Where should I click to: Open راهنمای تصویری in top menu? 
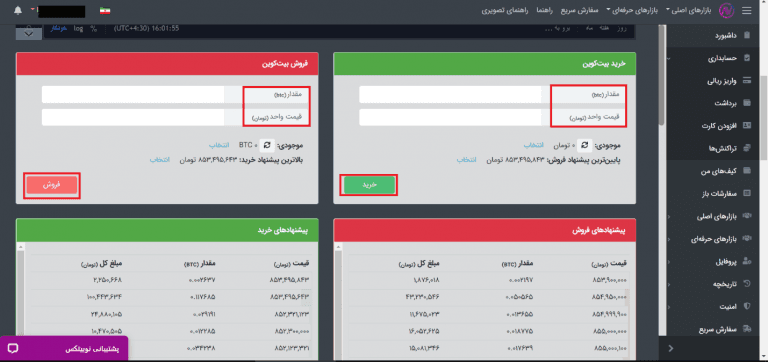504,10
